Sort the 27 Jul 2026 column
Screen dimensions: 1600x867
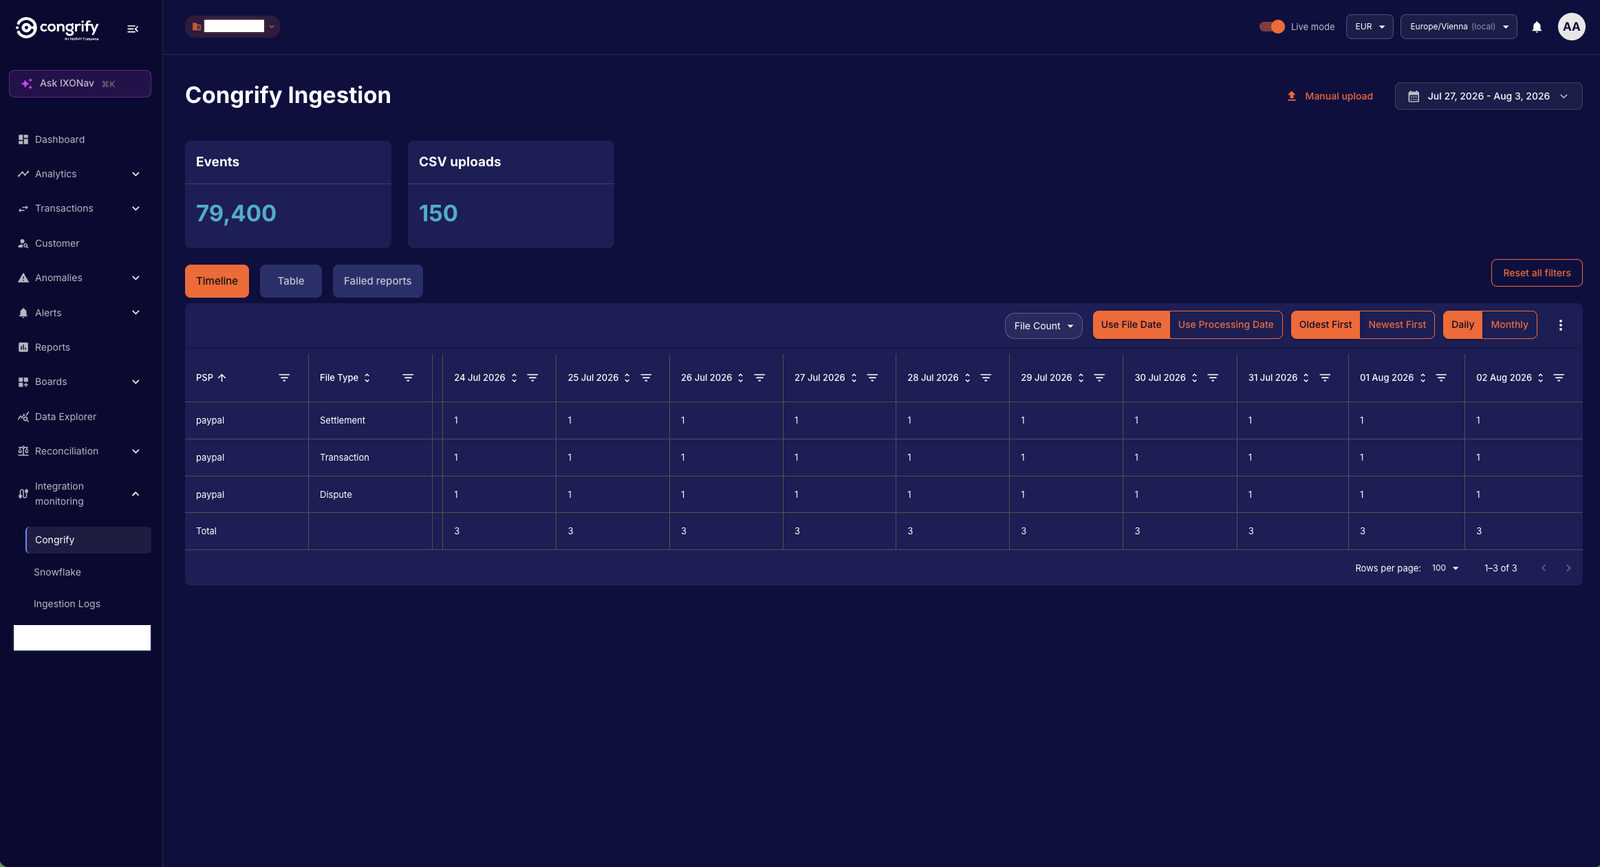(854, 378)
